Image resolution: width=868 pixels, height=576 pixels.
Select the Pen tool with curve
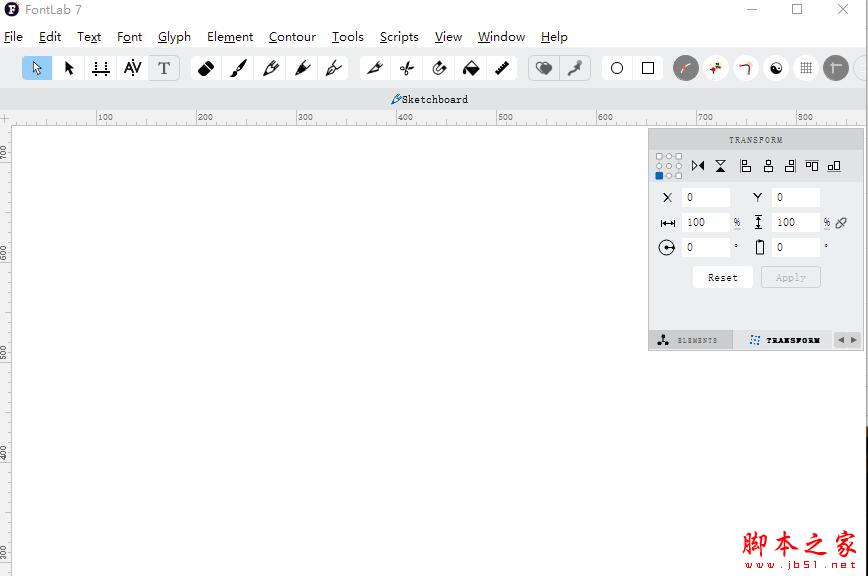click(334, 68)
